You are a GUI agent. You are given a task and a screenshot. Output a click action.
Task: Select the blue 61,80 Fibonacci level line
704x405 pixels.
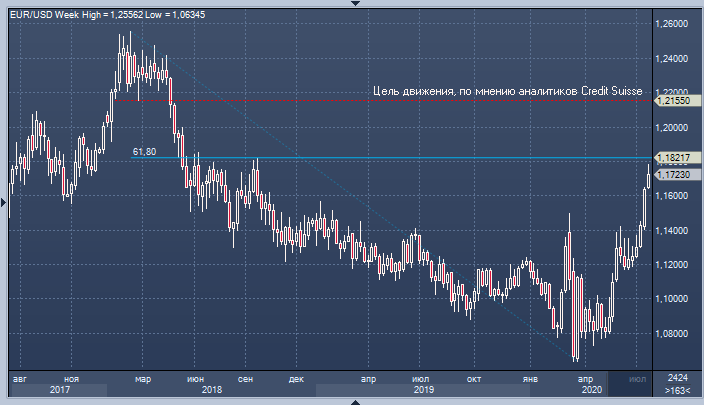coord(400,158)
